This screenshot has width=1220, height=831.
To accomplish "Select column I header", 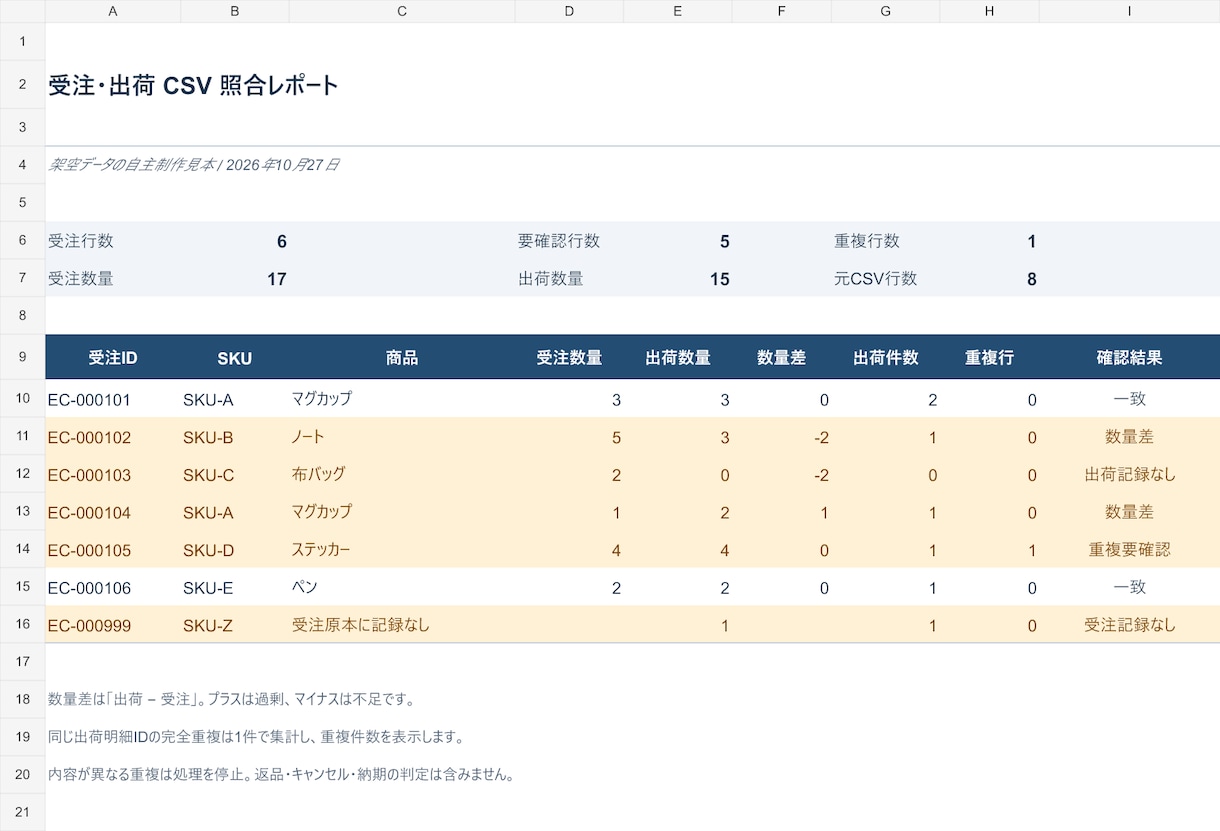I will point(1129,11).
